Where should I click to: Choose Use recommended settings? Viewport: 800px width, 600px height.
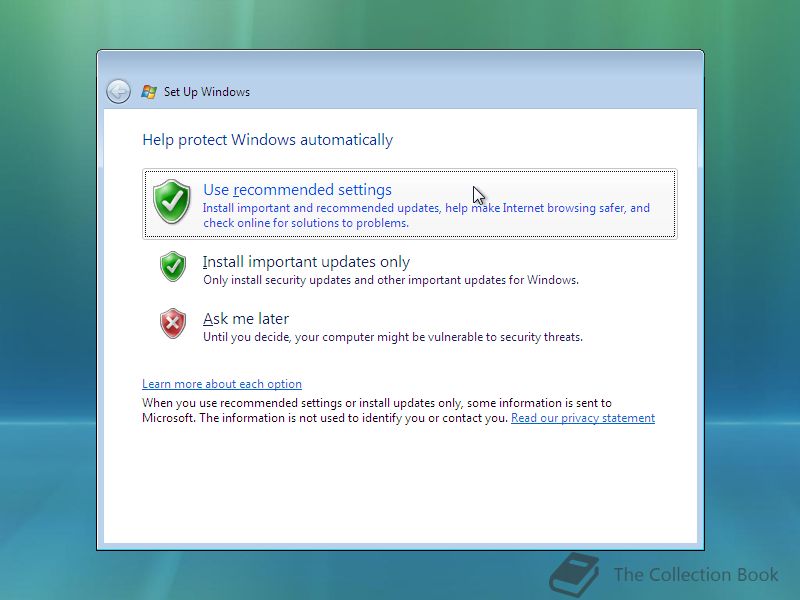[x=410, y=204]
